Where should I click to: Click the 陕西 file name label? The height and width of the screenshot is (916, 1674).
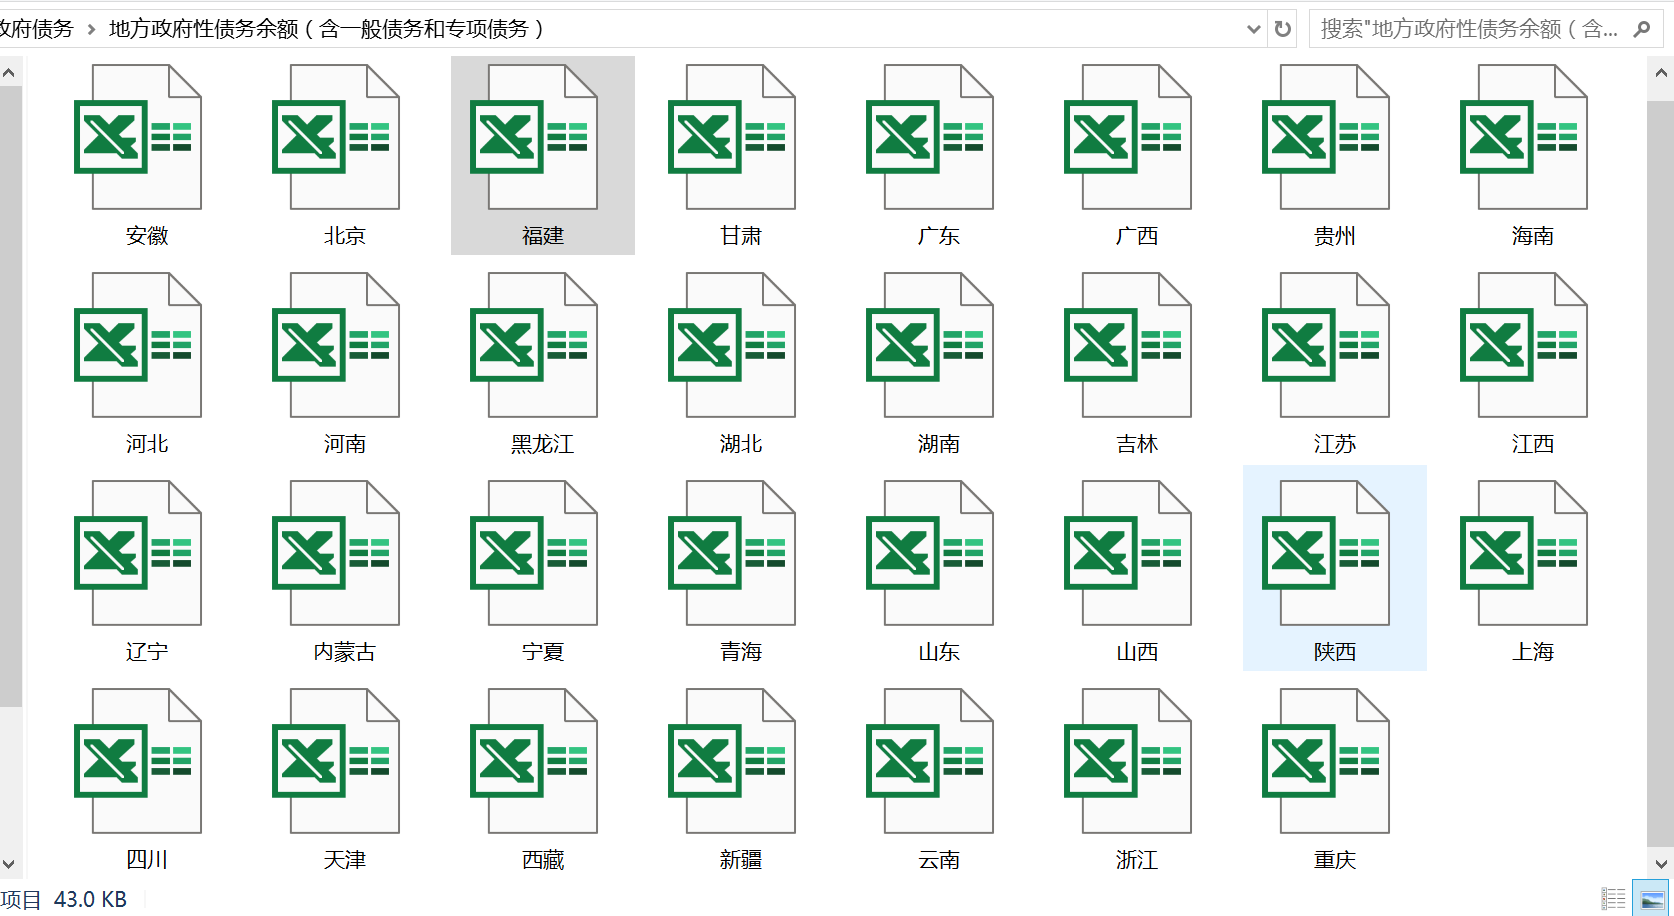1335,652
